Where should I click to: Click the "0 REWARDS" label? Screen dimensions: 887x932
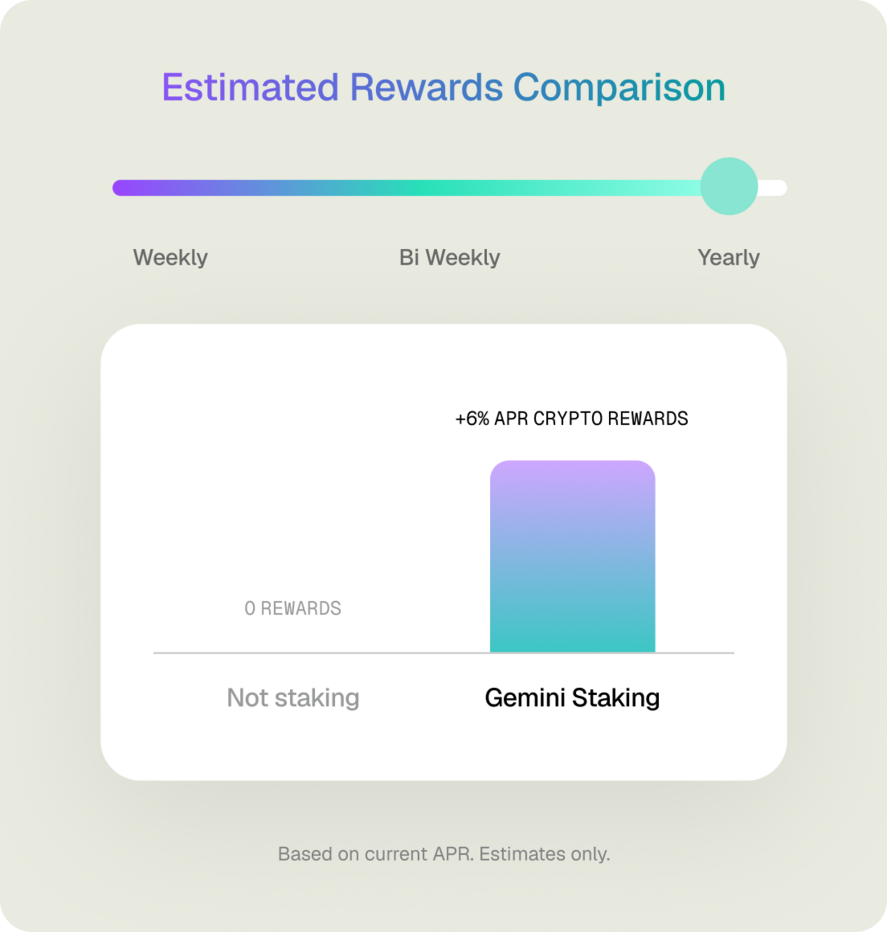[x=293, y=608]
